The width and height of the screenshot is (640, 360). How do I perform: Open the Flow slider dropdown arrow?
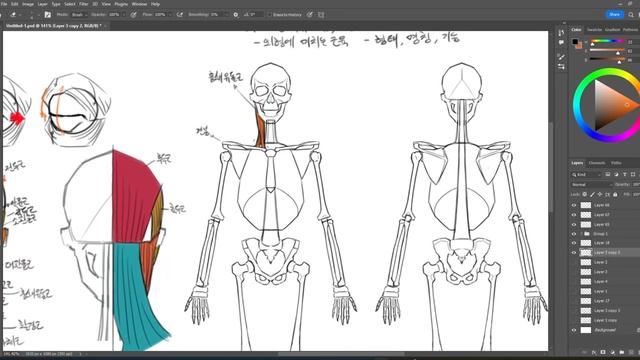(x=170, y=15)
